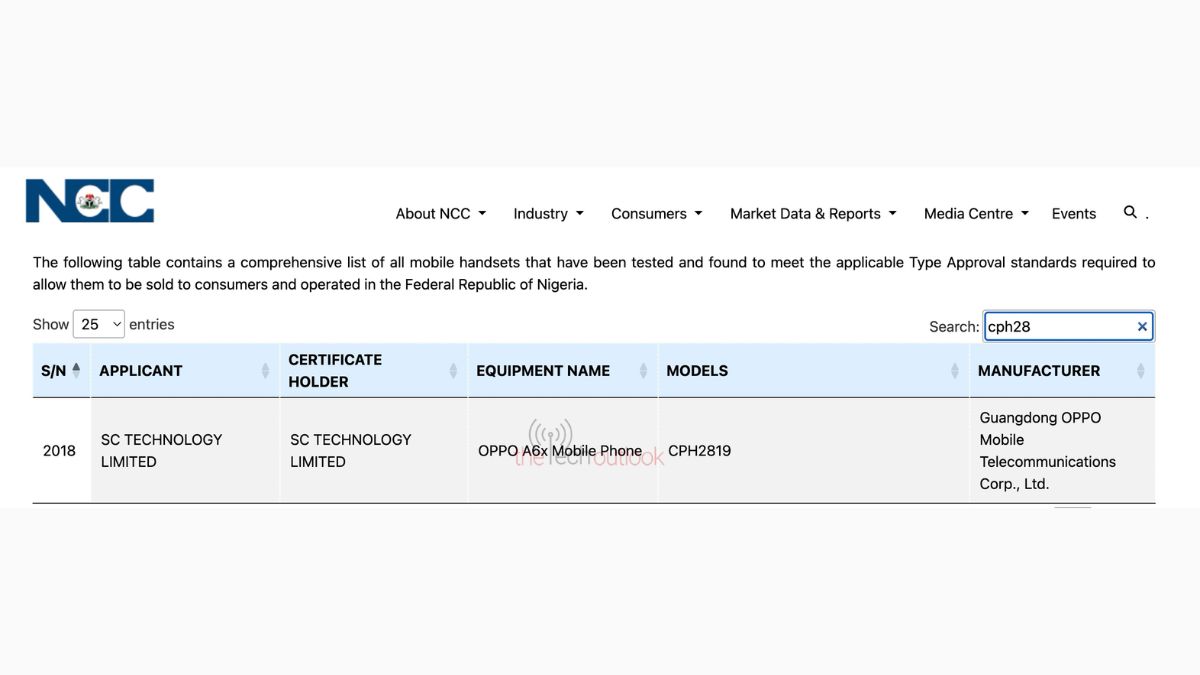The width and height of the screenshot is (1200, 675).
Task: Expand the Media Centre menu
Action: [x=975, y=214]
